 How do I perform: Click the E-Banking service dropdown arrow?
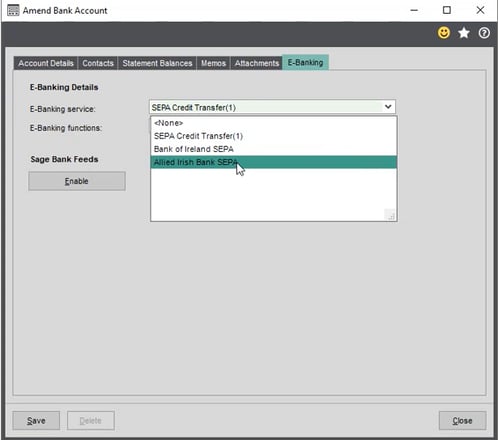[388, 107]
